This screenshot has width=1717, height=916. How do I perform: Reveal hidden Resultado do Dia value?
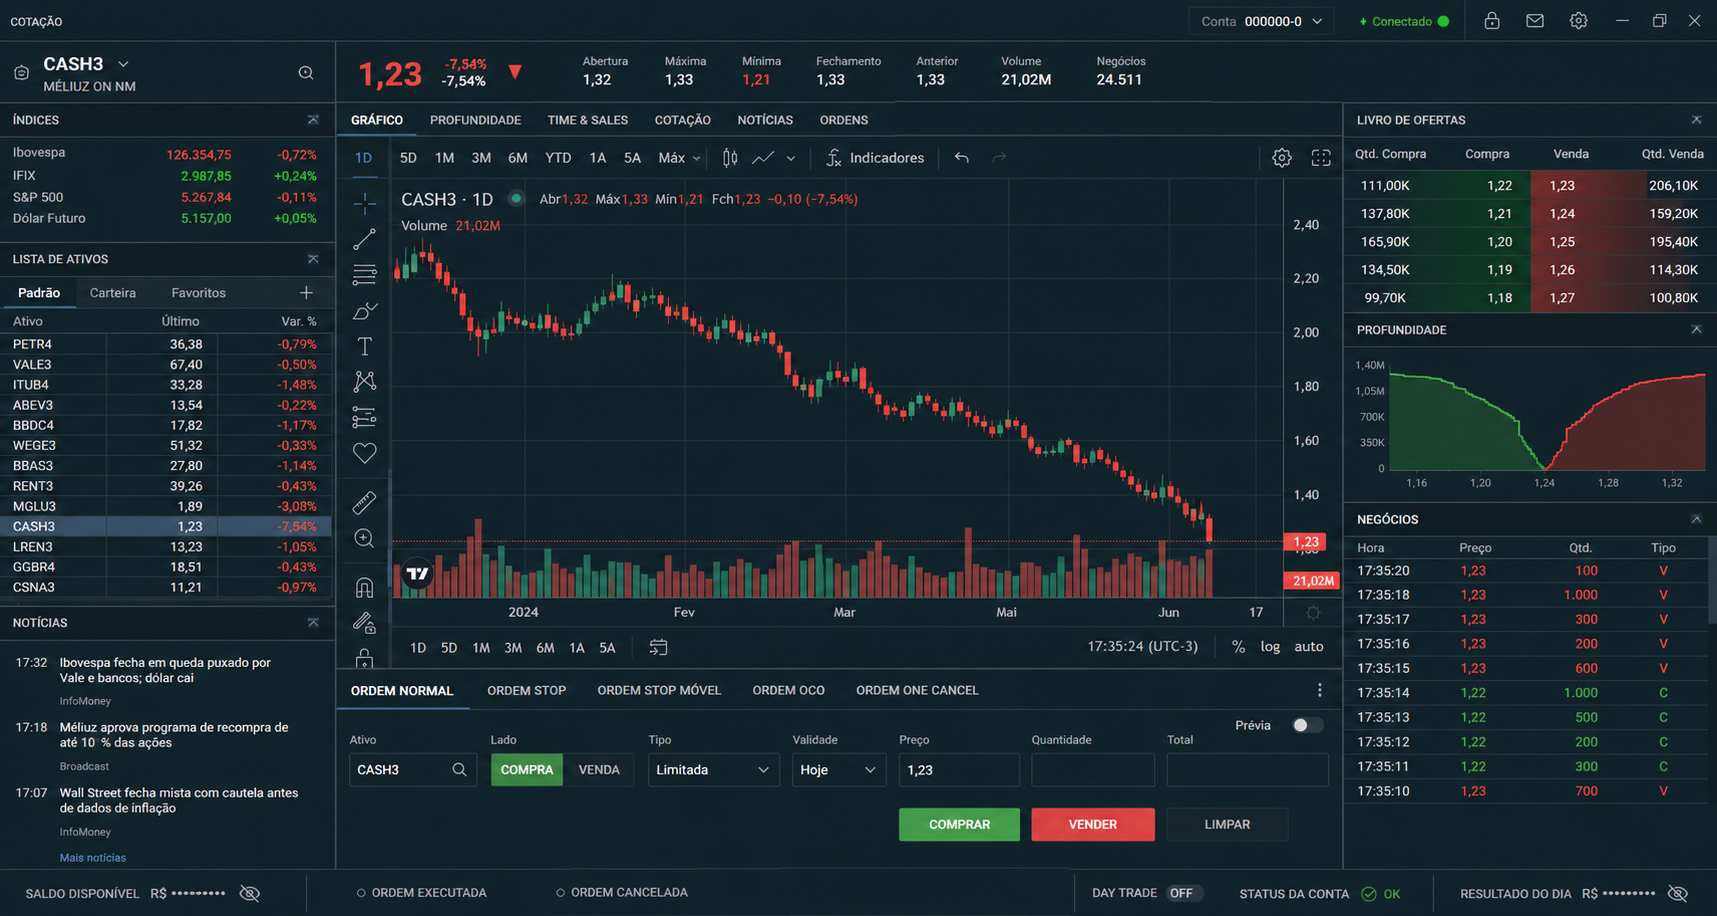pos(1678,893)
